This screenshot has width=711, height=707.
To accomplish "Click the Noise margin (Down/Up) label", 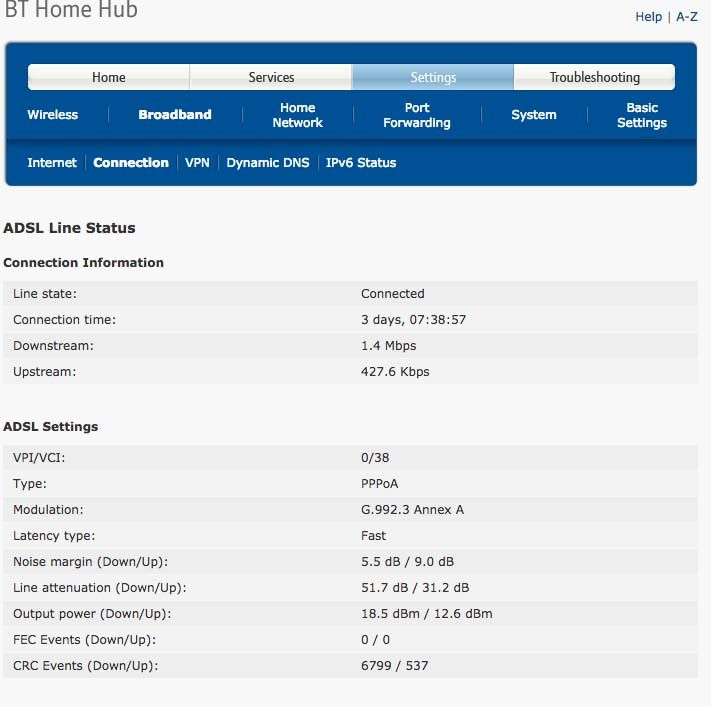I will [91, 562].
